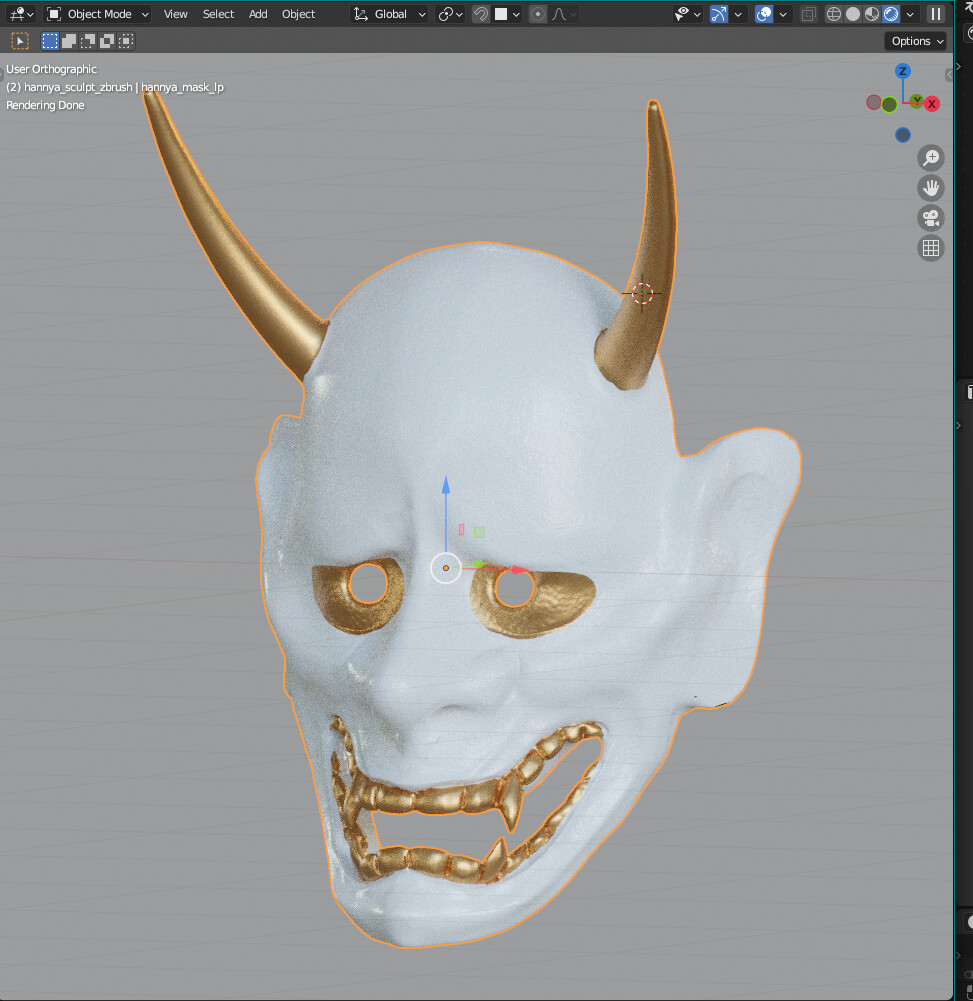Toggle snapping magnet icon
Image resolution: width=973 pixels, height=1001 pixels.
pyautogui.click(x=481, y=14)
